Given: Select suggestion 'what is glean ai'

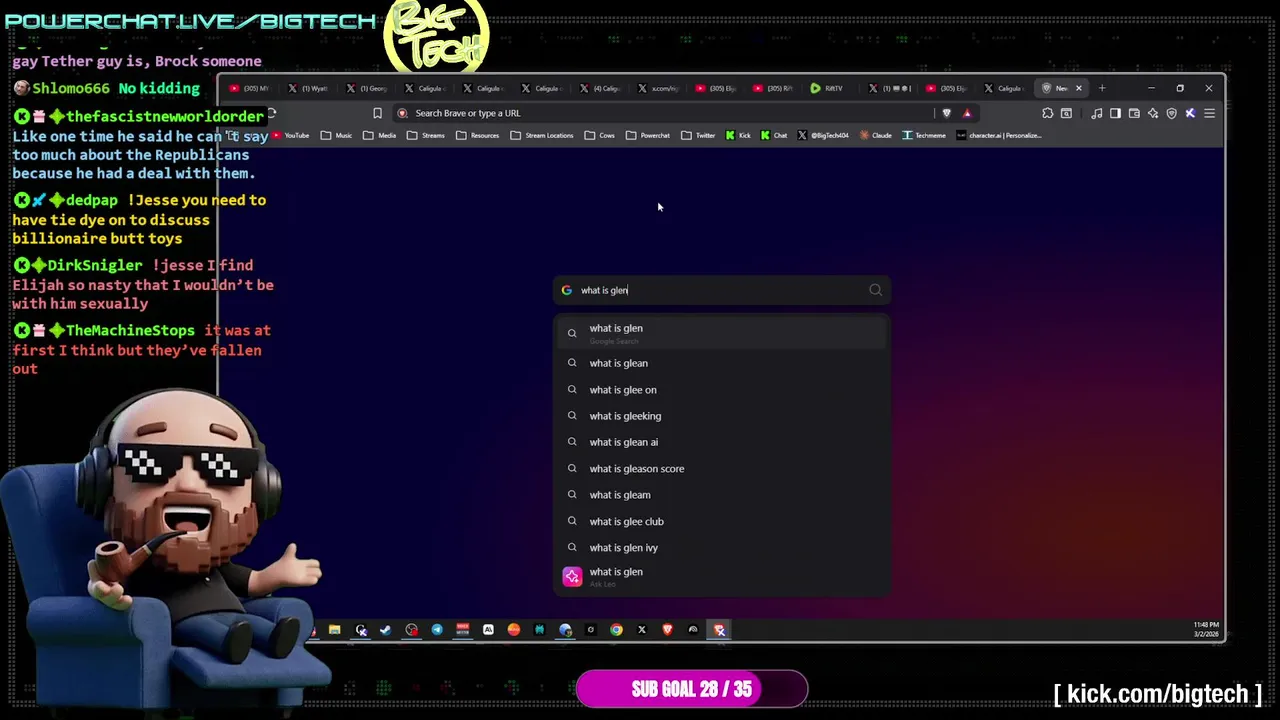Looking at the screenshot, I should pyautogui.click(x=722, y=442).
